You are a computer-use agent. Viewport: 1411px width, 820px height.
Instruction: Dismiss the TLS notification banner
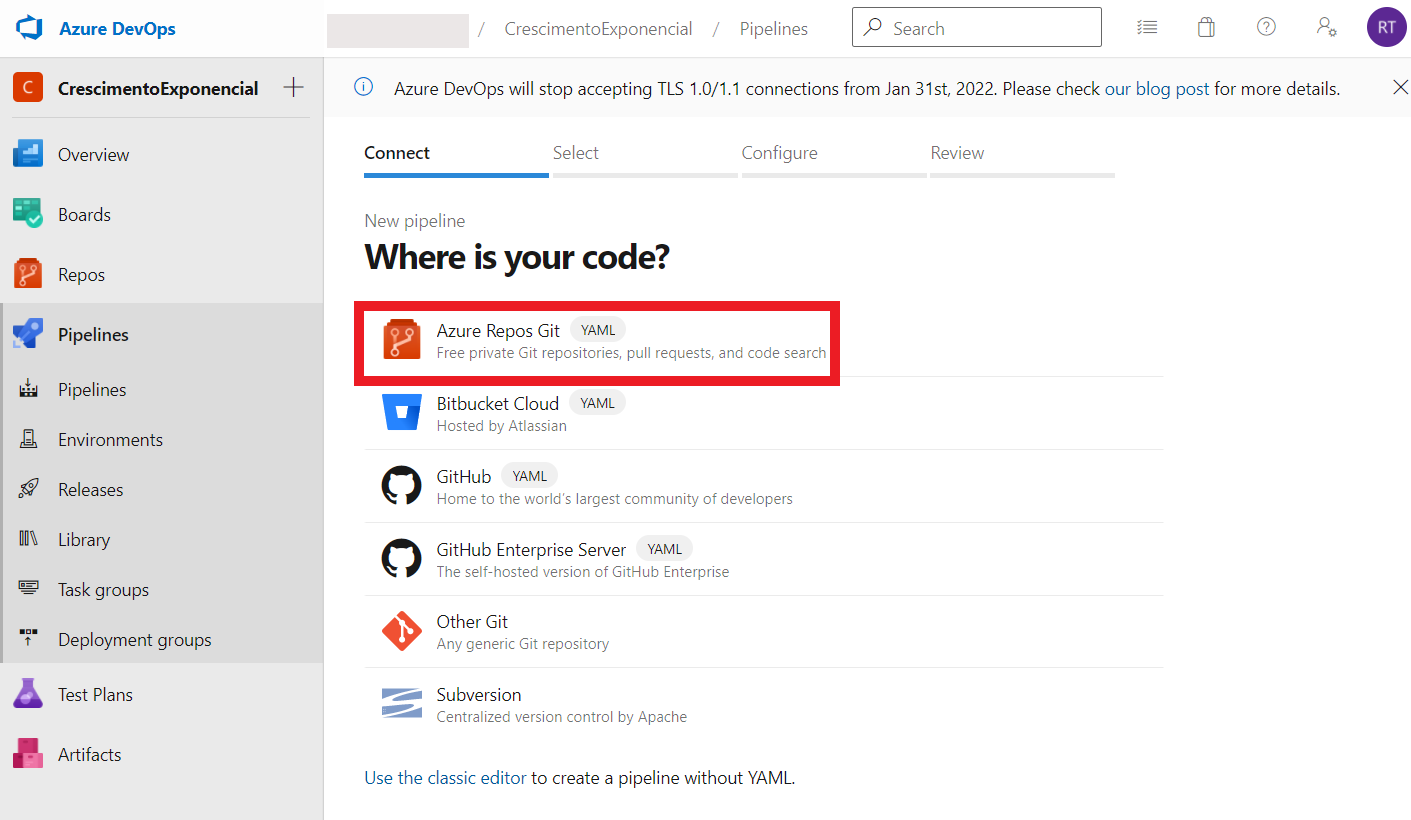(x=1400, y=88)
